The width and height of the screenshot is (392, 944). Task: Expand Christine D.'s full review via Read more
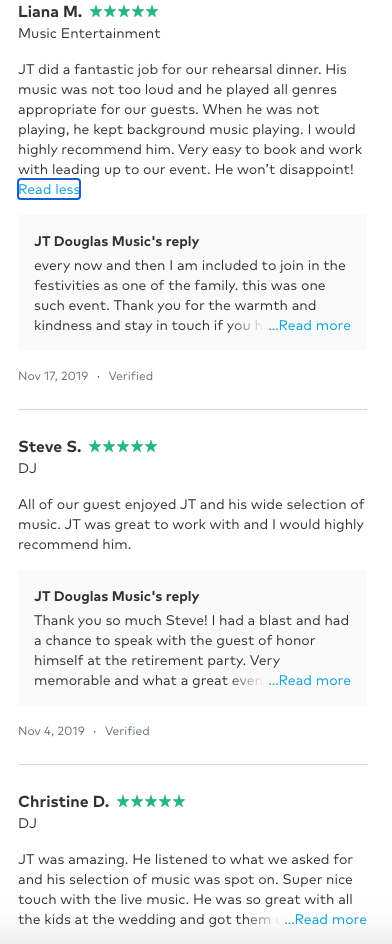pyautogui.click(x=325, y=920)
